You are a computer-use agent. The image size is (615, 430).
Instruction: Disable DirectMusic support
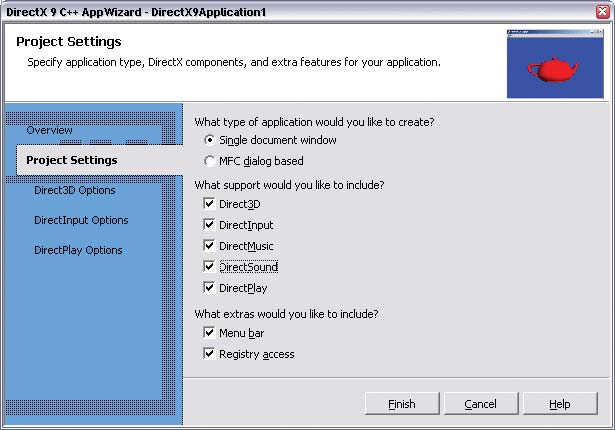click(209, 246)
